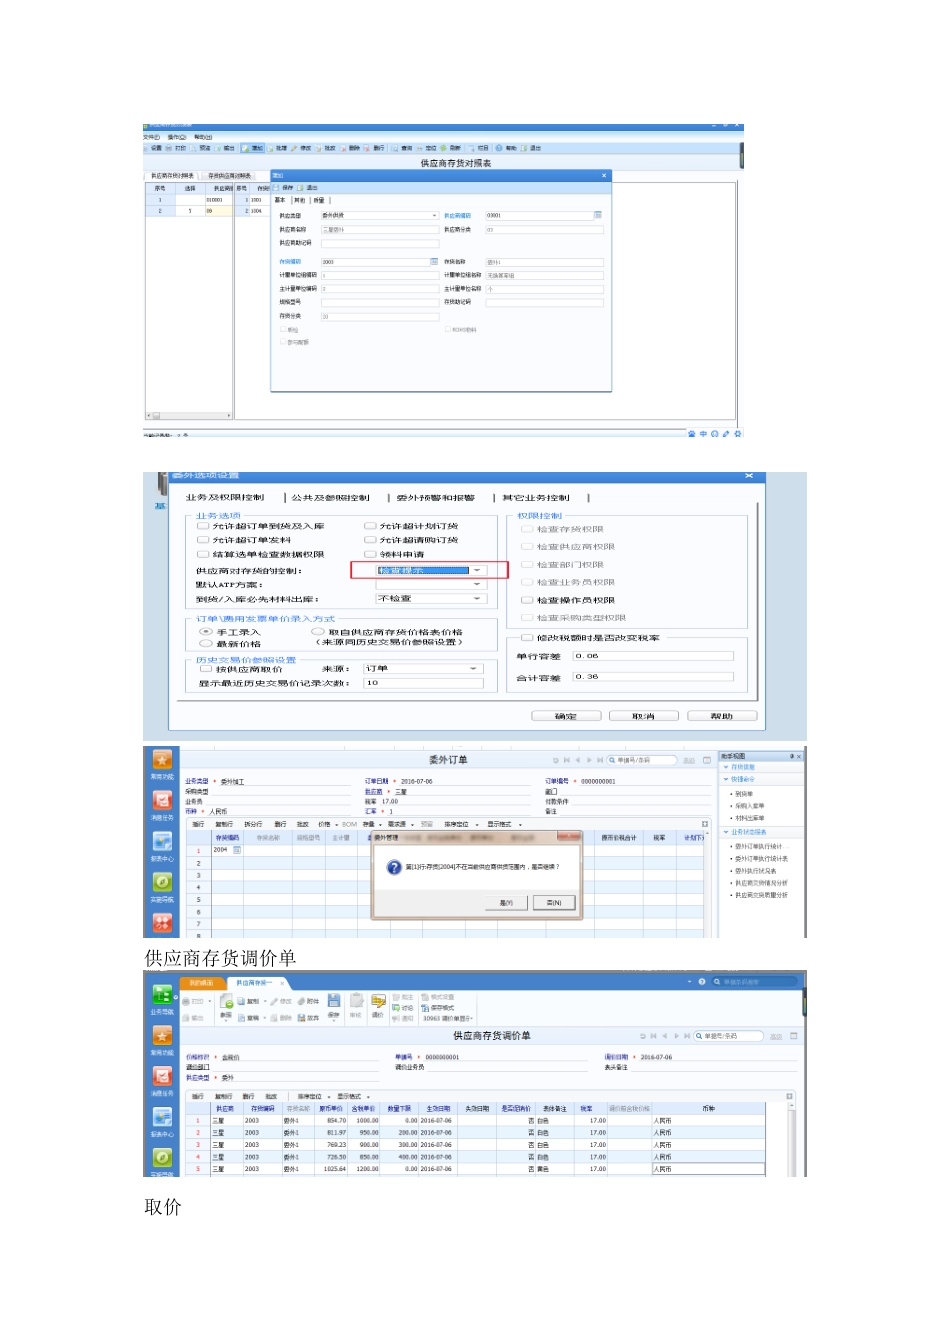Image resolution: width=950 pixels, height=1344 pixels.
Task: Click the 刷新 refresh icon in 供应商存货对照表 toolbar
Action: tap(445, 148)
